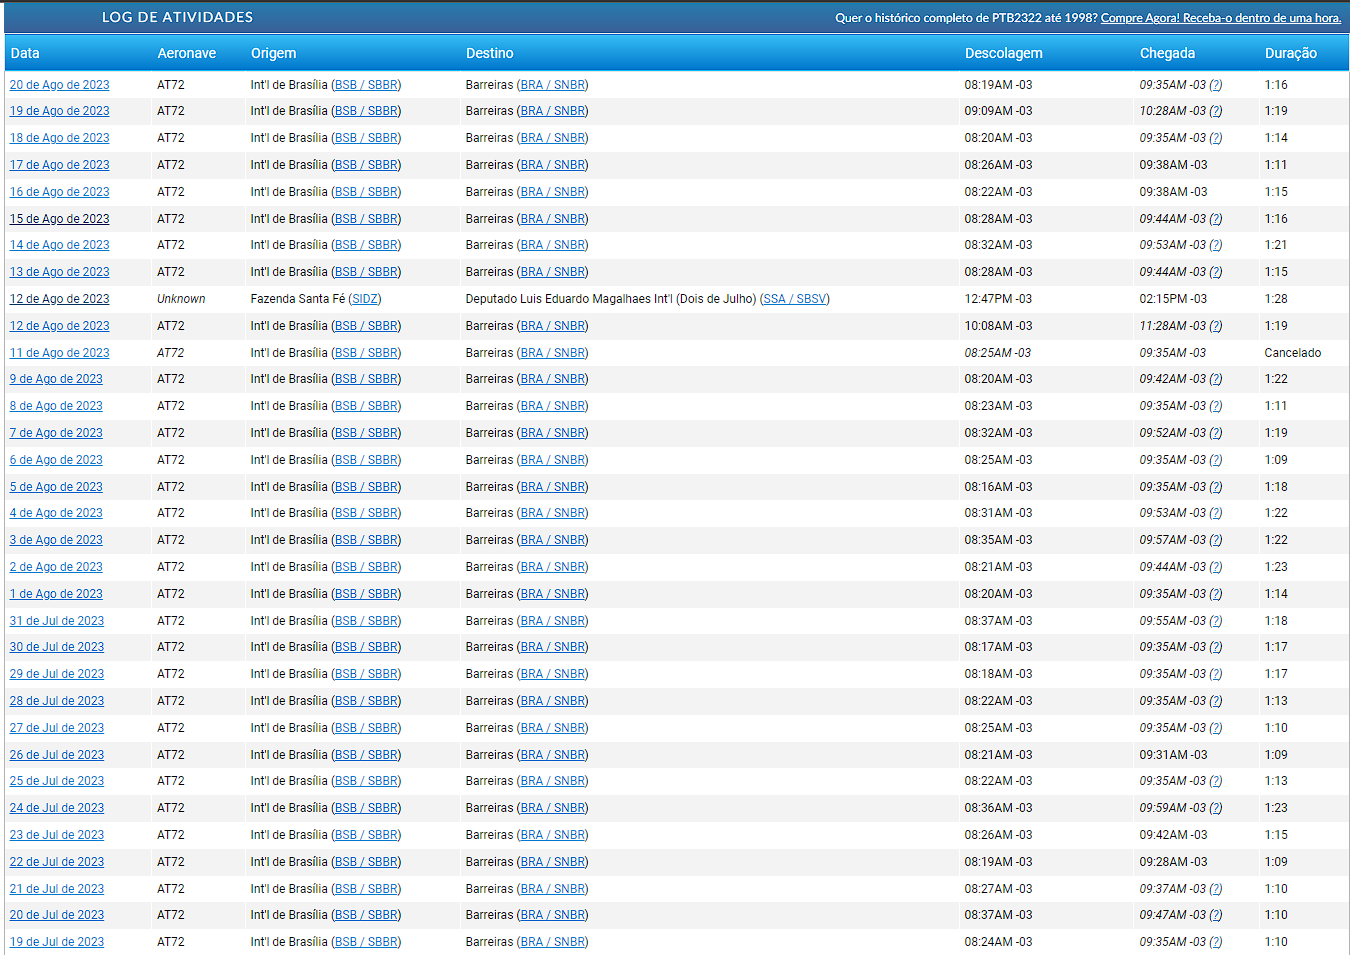
Task: Select the 'Cancelado' status text
Action: (x=1293, y=353)
